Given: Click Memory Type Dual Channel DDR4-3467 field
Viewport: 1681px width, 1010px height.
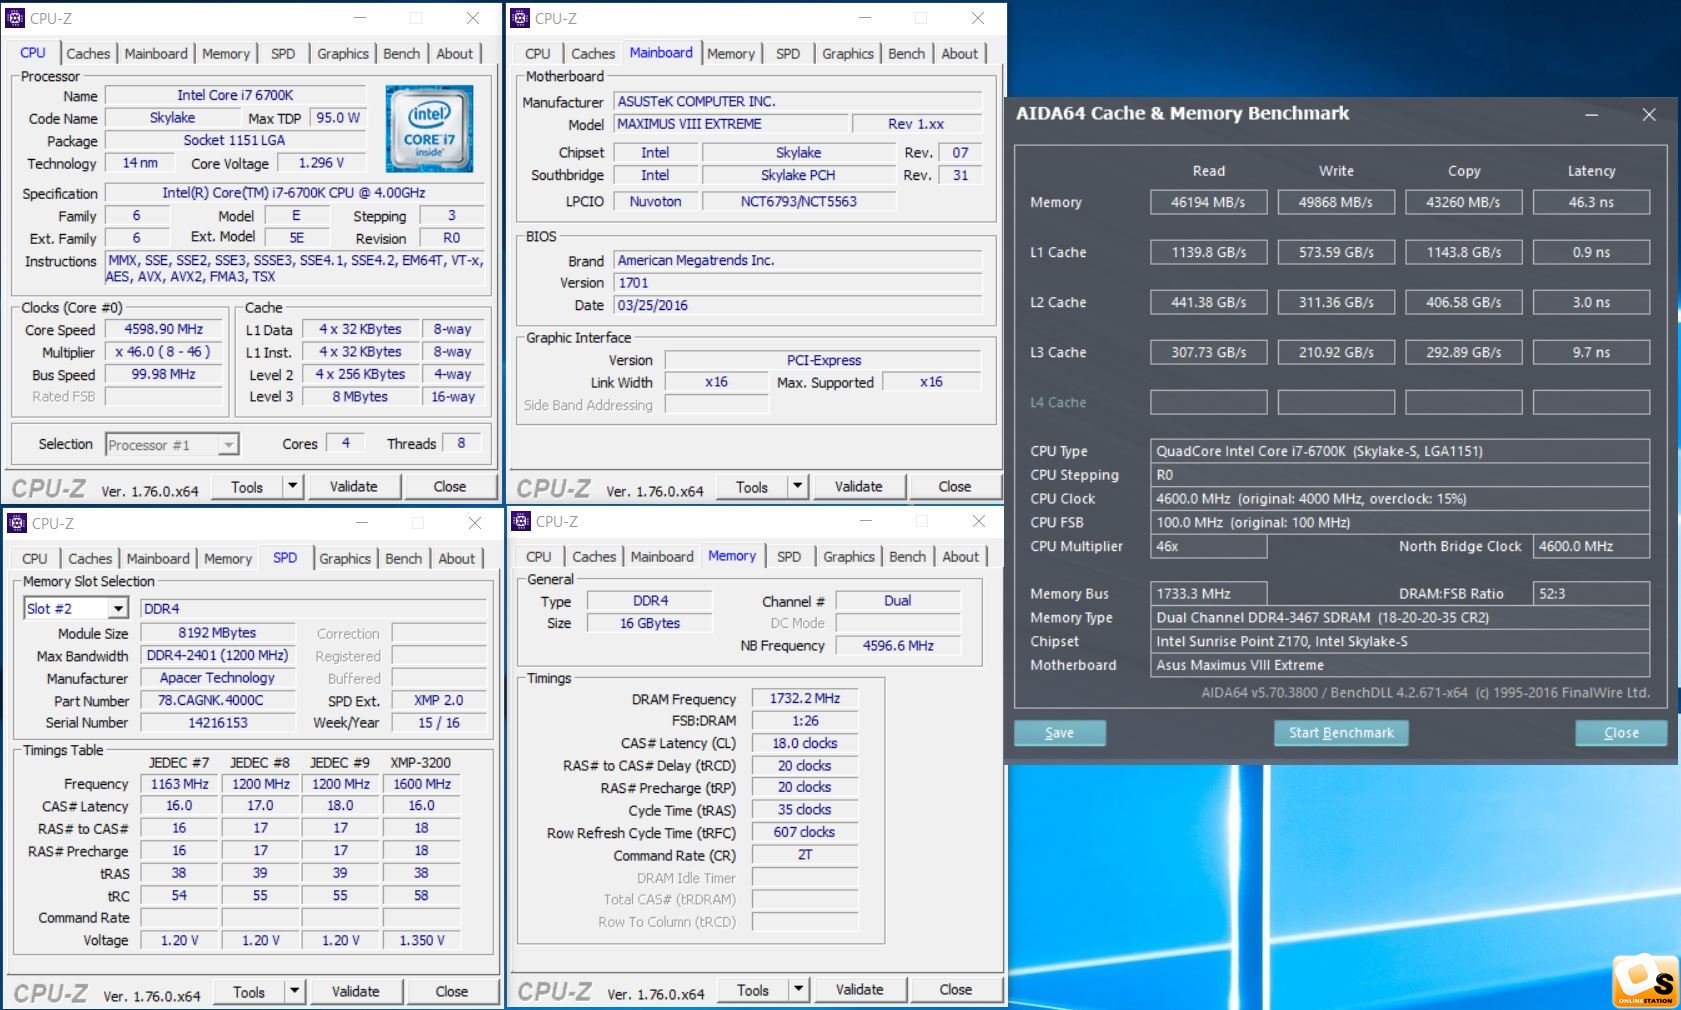Looking at the screenshot, I should click(x=1400, y=617).
